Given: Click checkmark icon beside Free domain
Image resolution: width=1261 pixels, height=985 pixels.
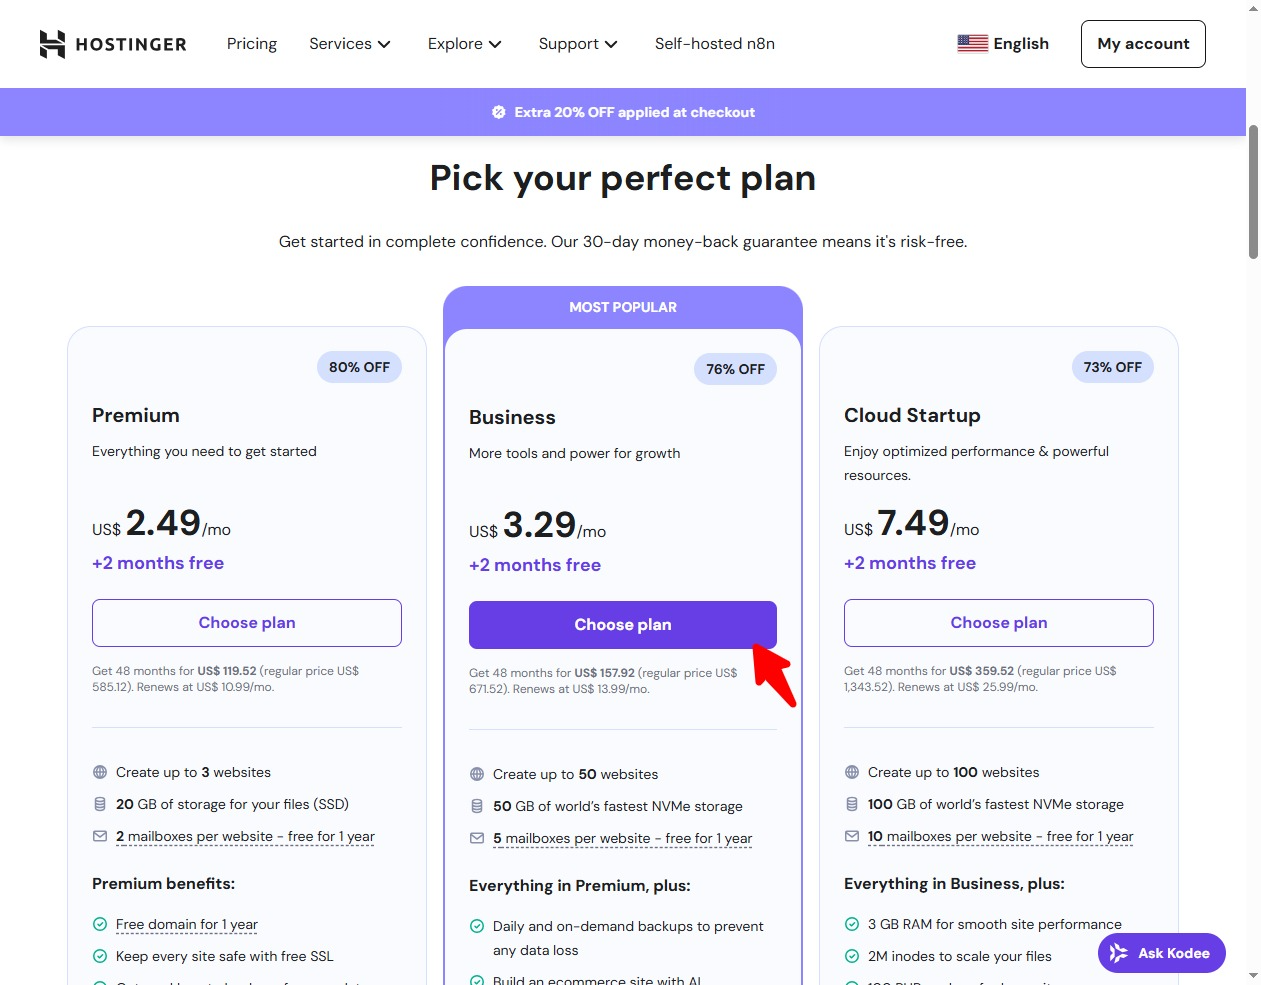Looking at the screenshot, I should 100,924.
